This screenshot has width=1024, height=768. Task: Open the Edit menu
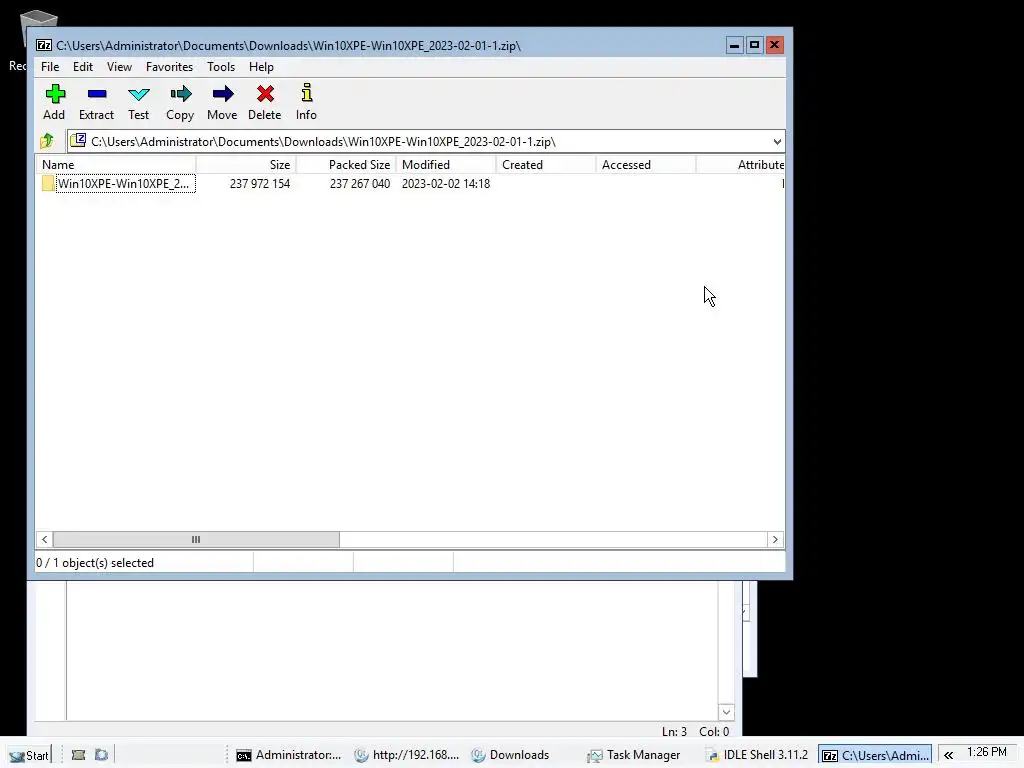click(x=82, y=67)
